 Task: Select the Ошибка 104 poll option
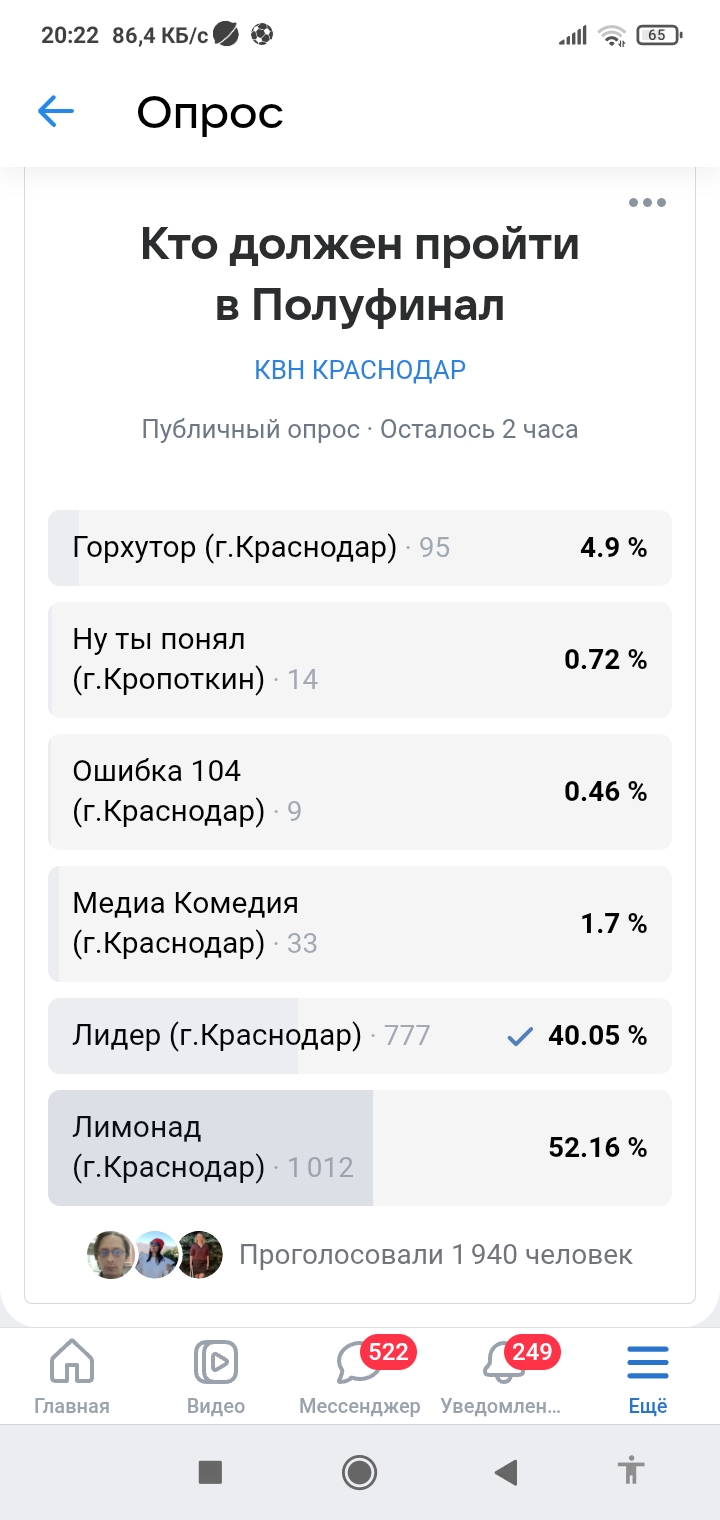click(360, 792)
